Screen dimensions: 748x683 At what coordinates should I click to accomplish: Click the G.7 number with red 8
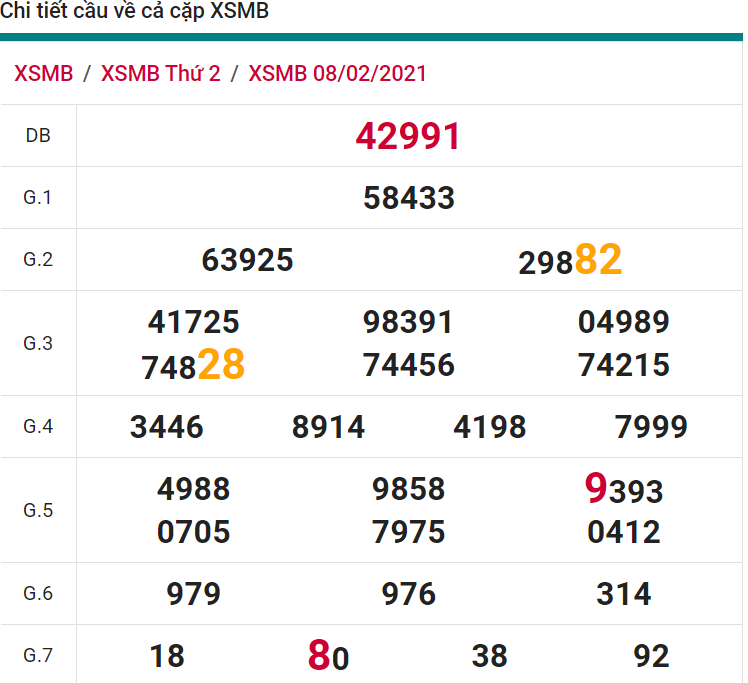(328, 657)
